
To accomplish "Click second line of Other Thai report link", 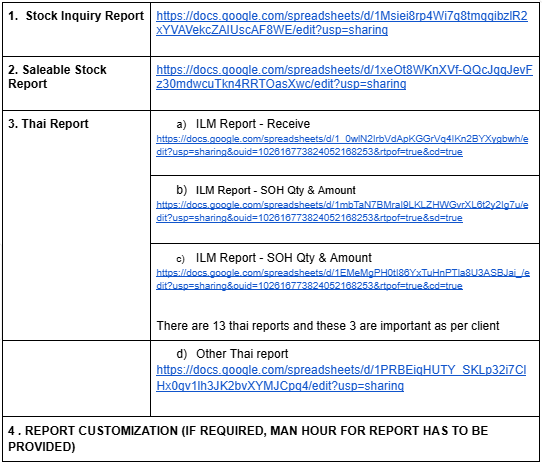I will [x=280, y=386].
